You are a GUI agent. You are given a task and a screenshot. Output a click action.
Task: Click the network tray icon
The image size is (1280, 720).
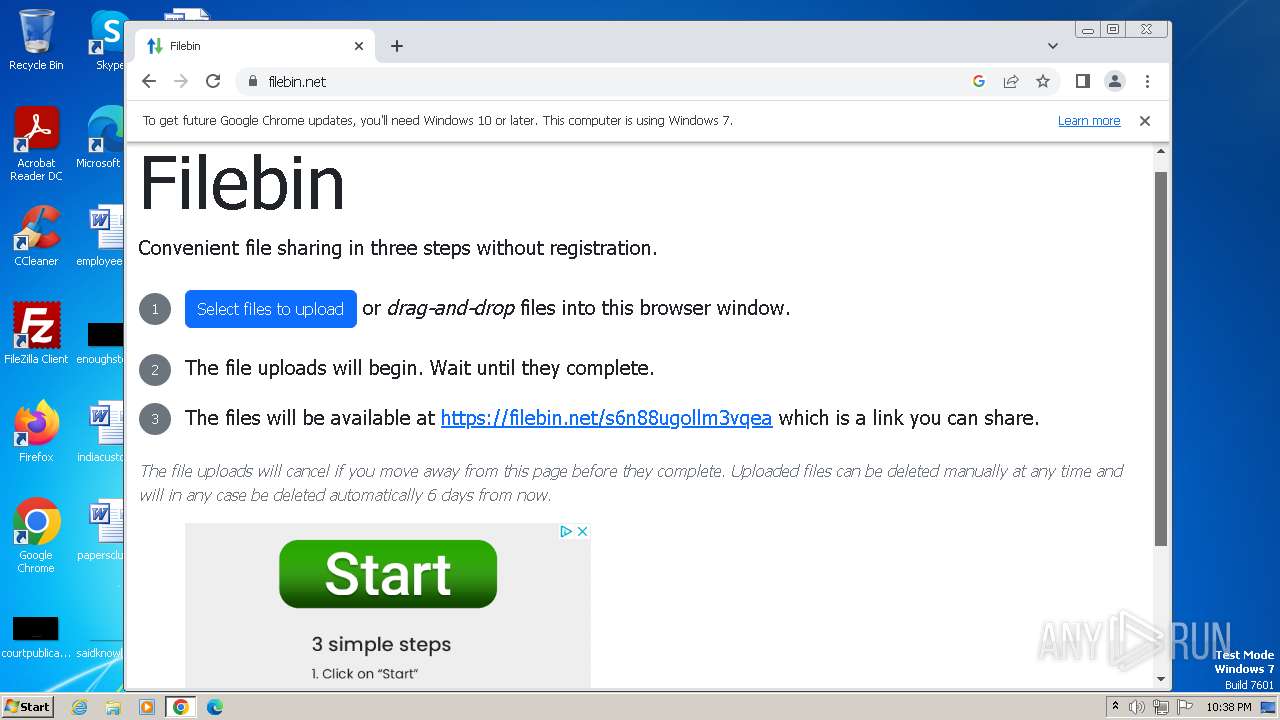(x=1160, y=707)
